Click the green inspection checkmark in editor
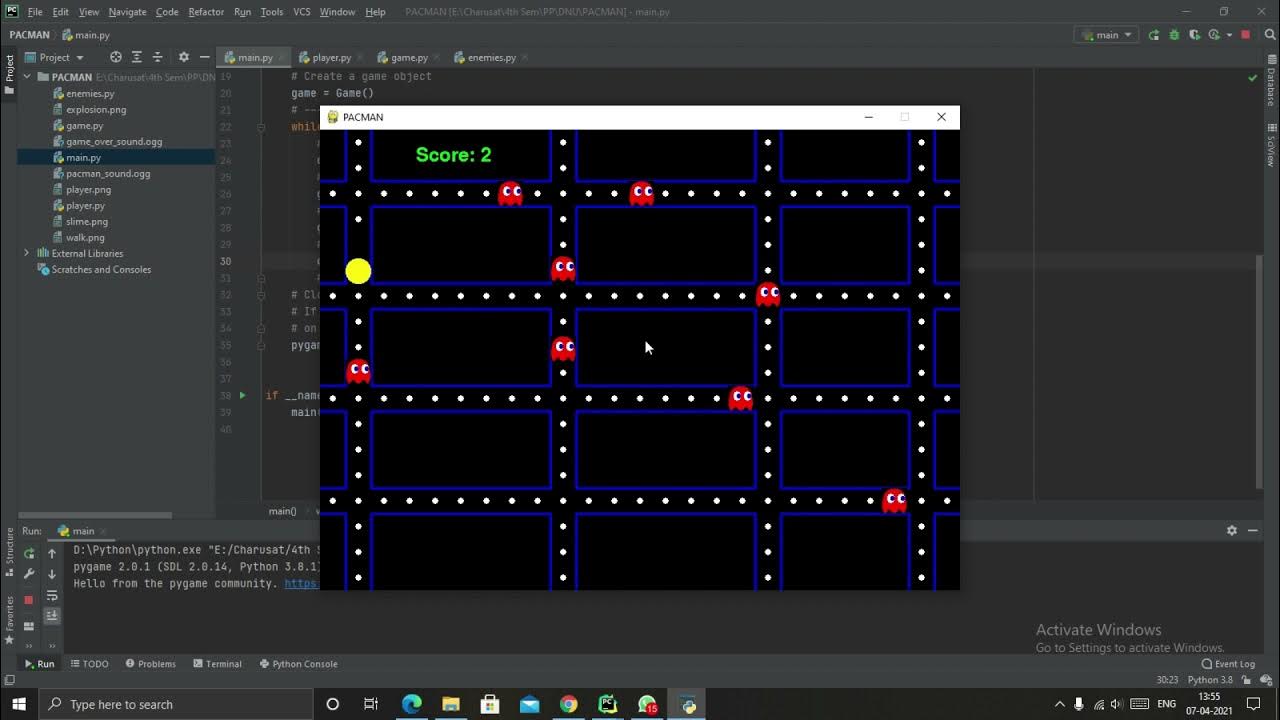1280x720 pixels. click(1253, 77)
